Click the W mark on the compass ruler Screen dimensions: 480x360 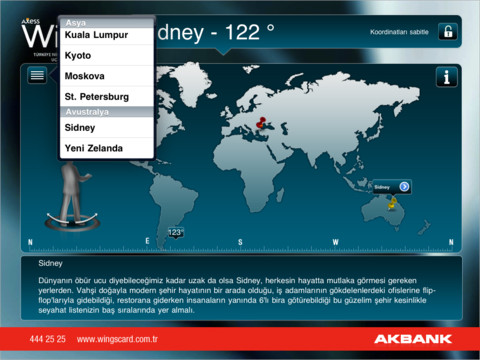(335, 242)
